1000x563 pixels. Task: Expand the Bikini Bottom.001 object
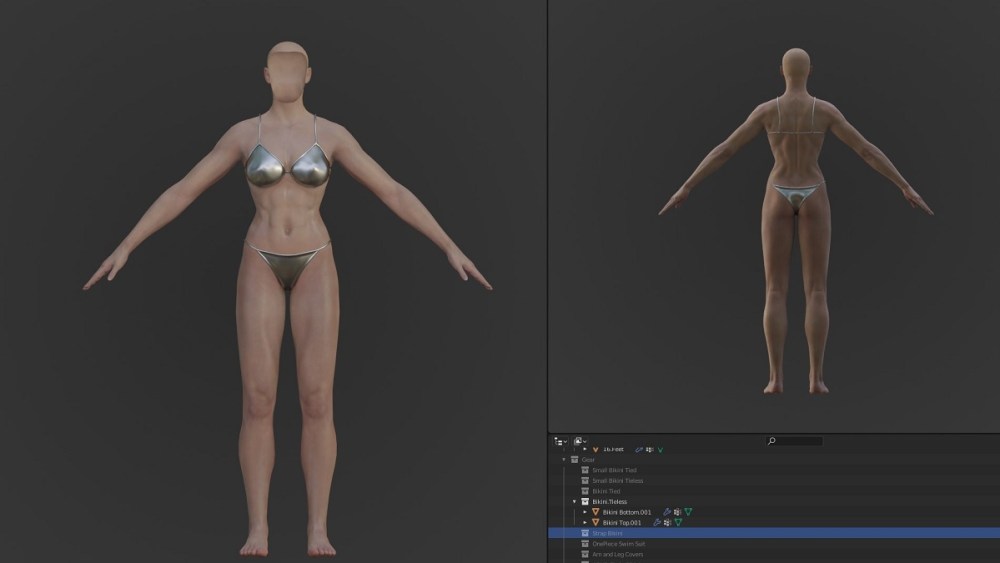tap(585, 512)
